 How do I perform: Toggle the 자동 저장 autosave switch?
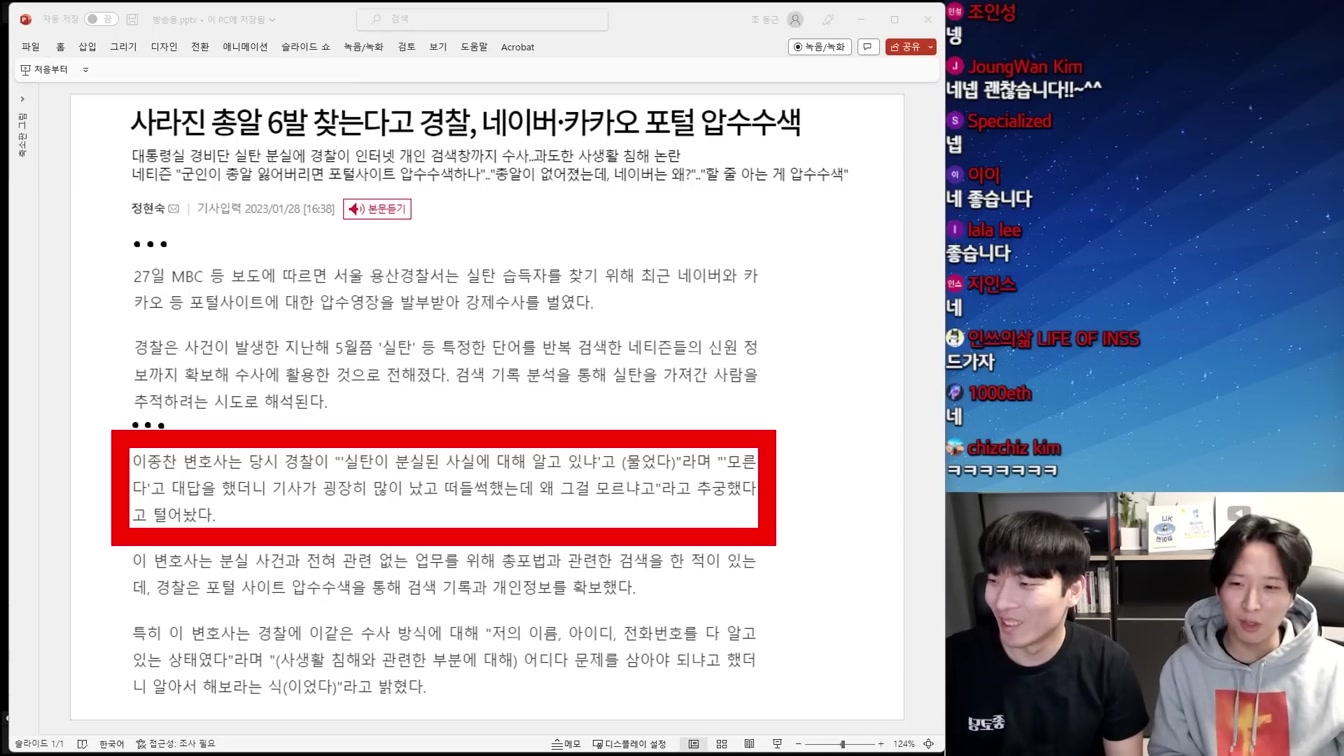pyautogui.click(x=100, y=19)
